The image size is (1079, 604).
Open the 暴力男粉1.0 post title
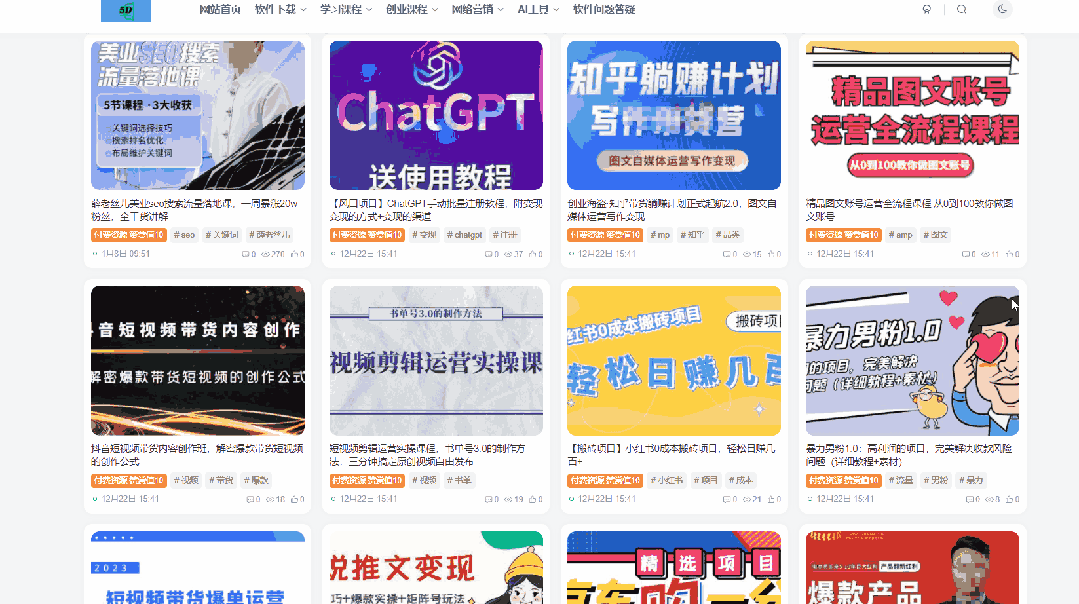pos(909,455)
